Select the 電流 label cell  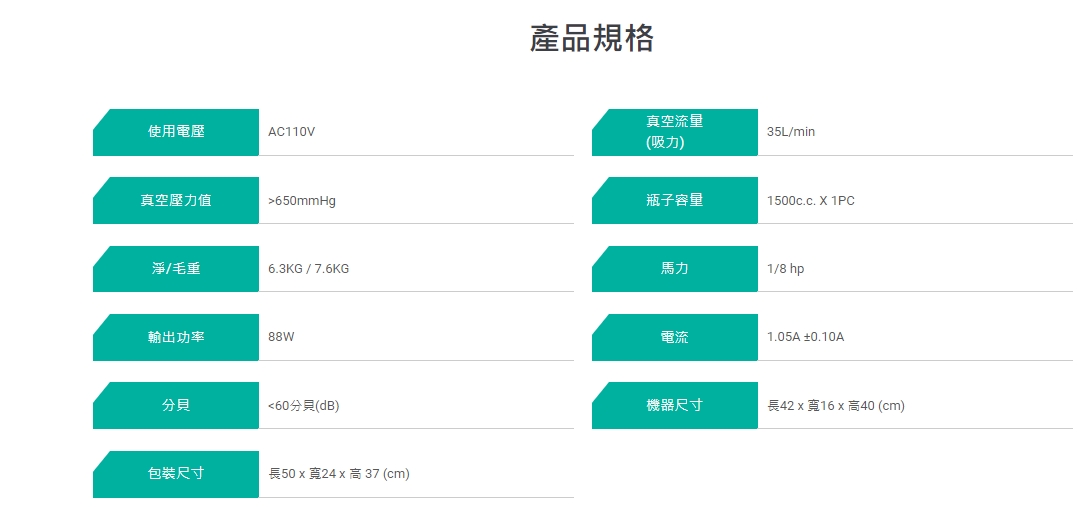point(675,337)
